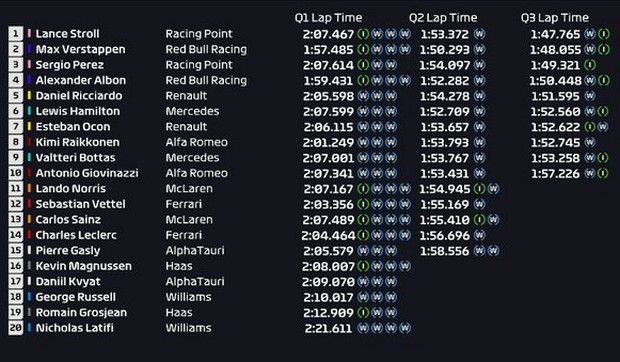Click wet tyre icon next to Ricciardo's Q3 time
The height and width of the screenshot is (362, 620).
click(590, 96)
